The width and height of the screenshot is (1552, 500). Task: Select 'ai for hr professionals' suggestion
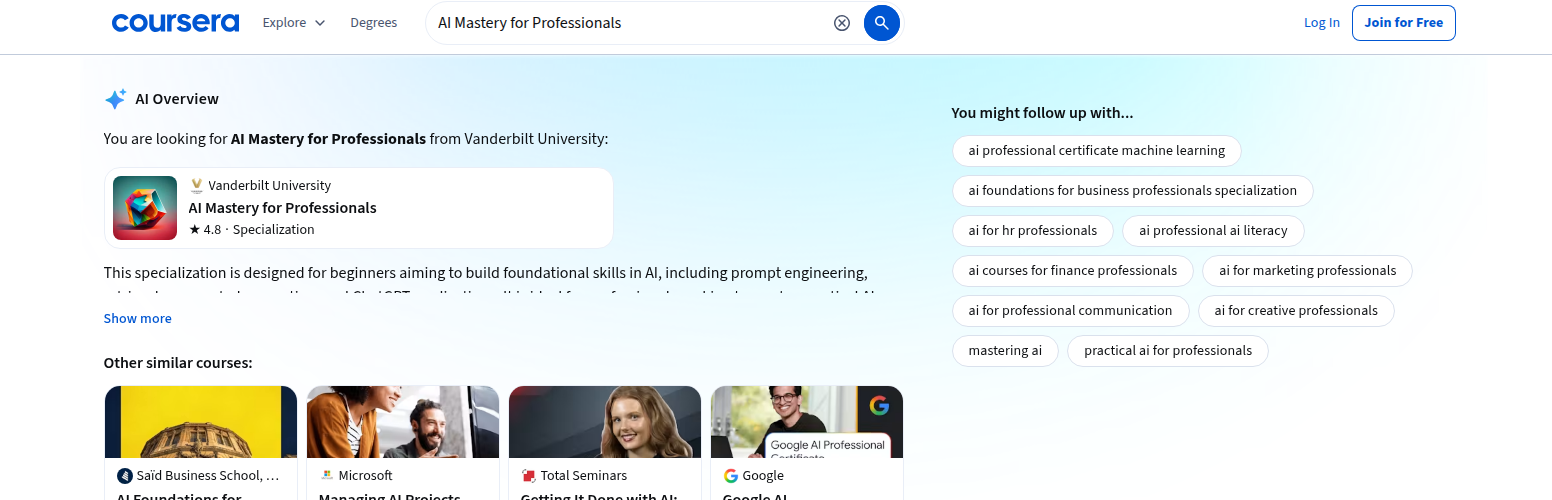pyautogui.click(x=1032, y=231)
